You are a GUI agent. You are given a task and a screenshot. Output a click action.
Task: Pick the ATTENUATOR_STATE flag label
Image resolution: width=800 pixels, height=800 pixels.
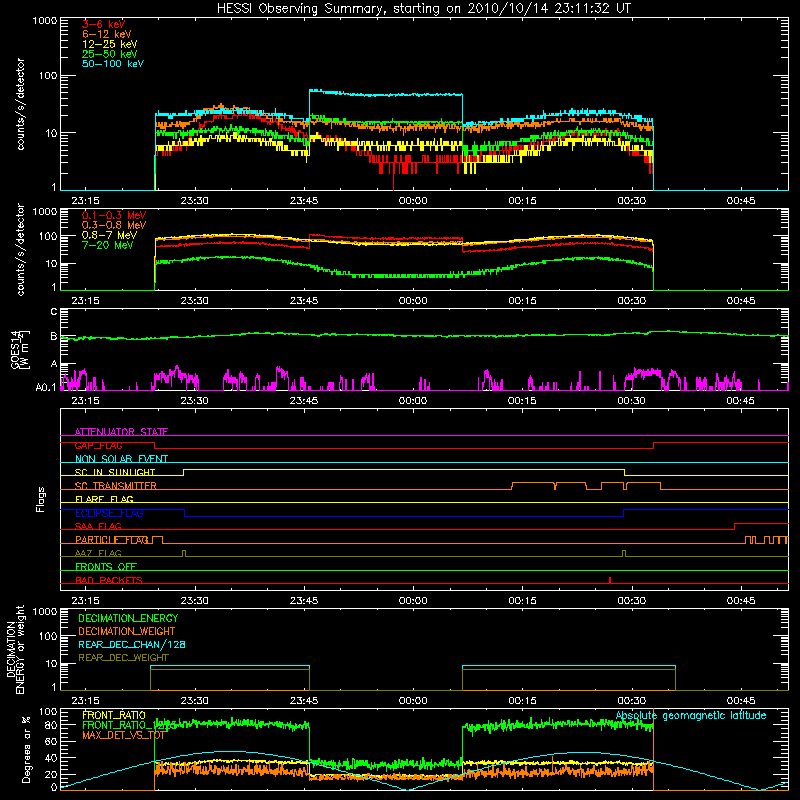(x=121, y=432)
